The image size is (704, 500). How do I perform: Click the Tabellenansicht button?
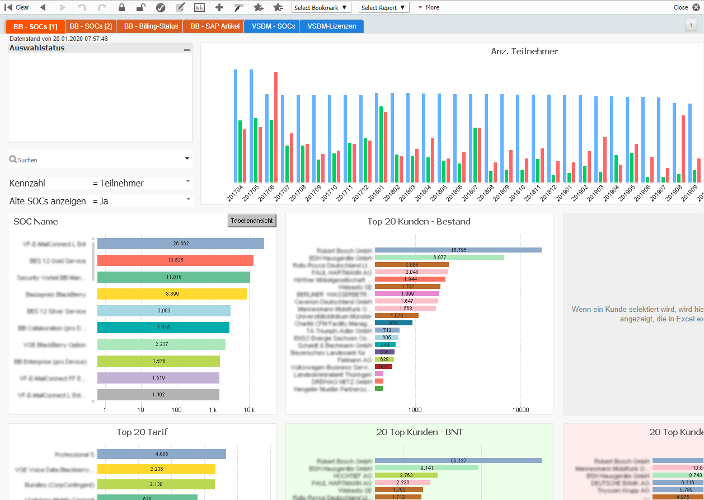[252, 220]
